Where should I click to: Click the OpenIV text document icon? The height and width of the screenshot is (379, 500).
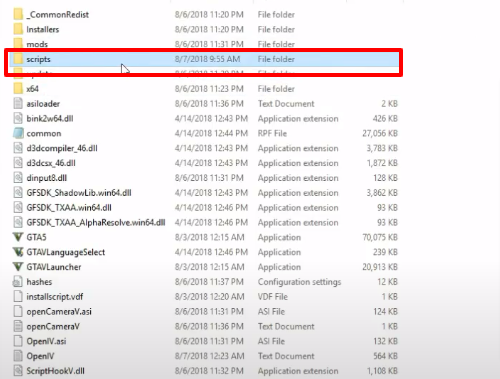(18, 356)
